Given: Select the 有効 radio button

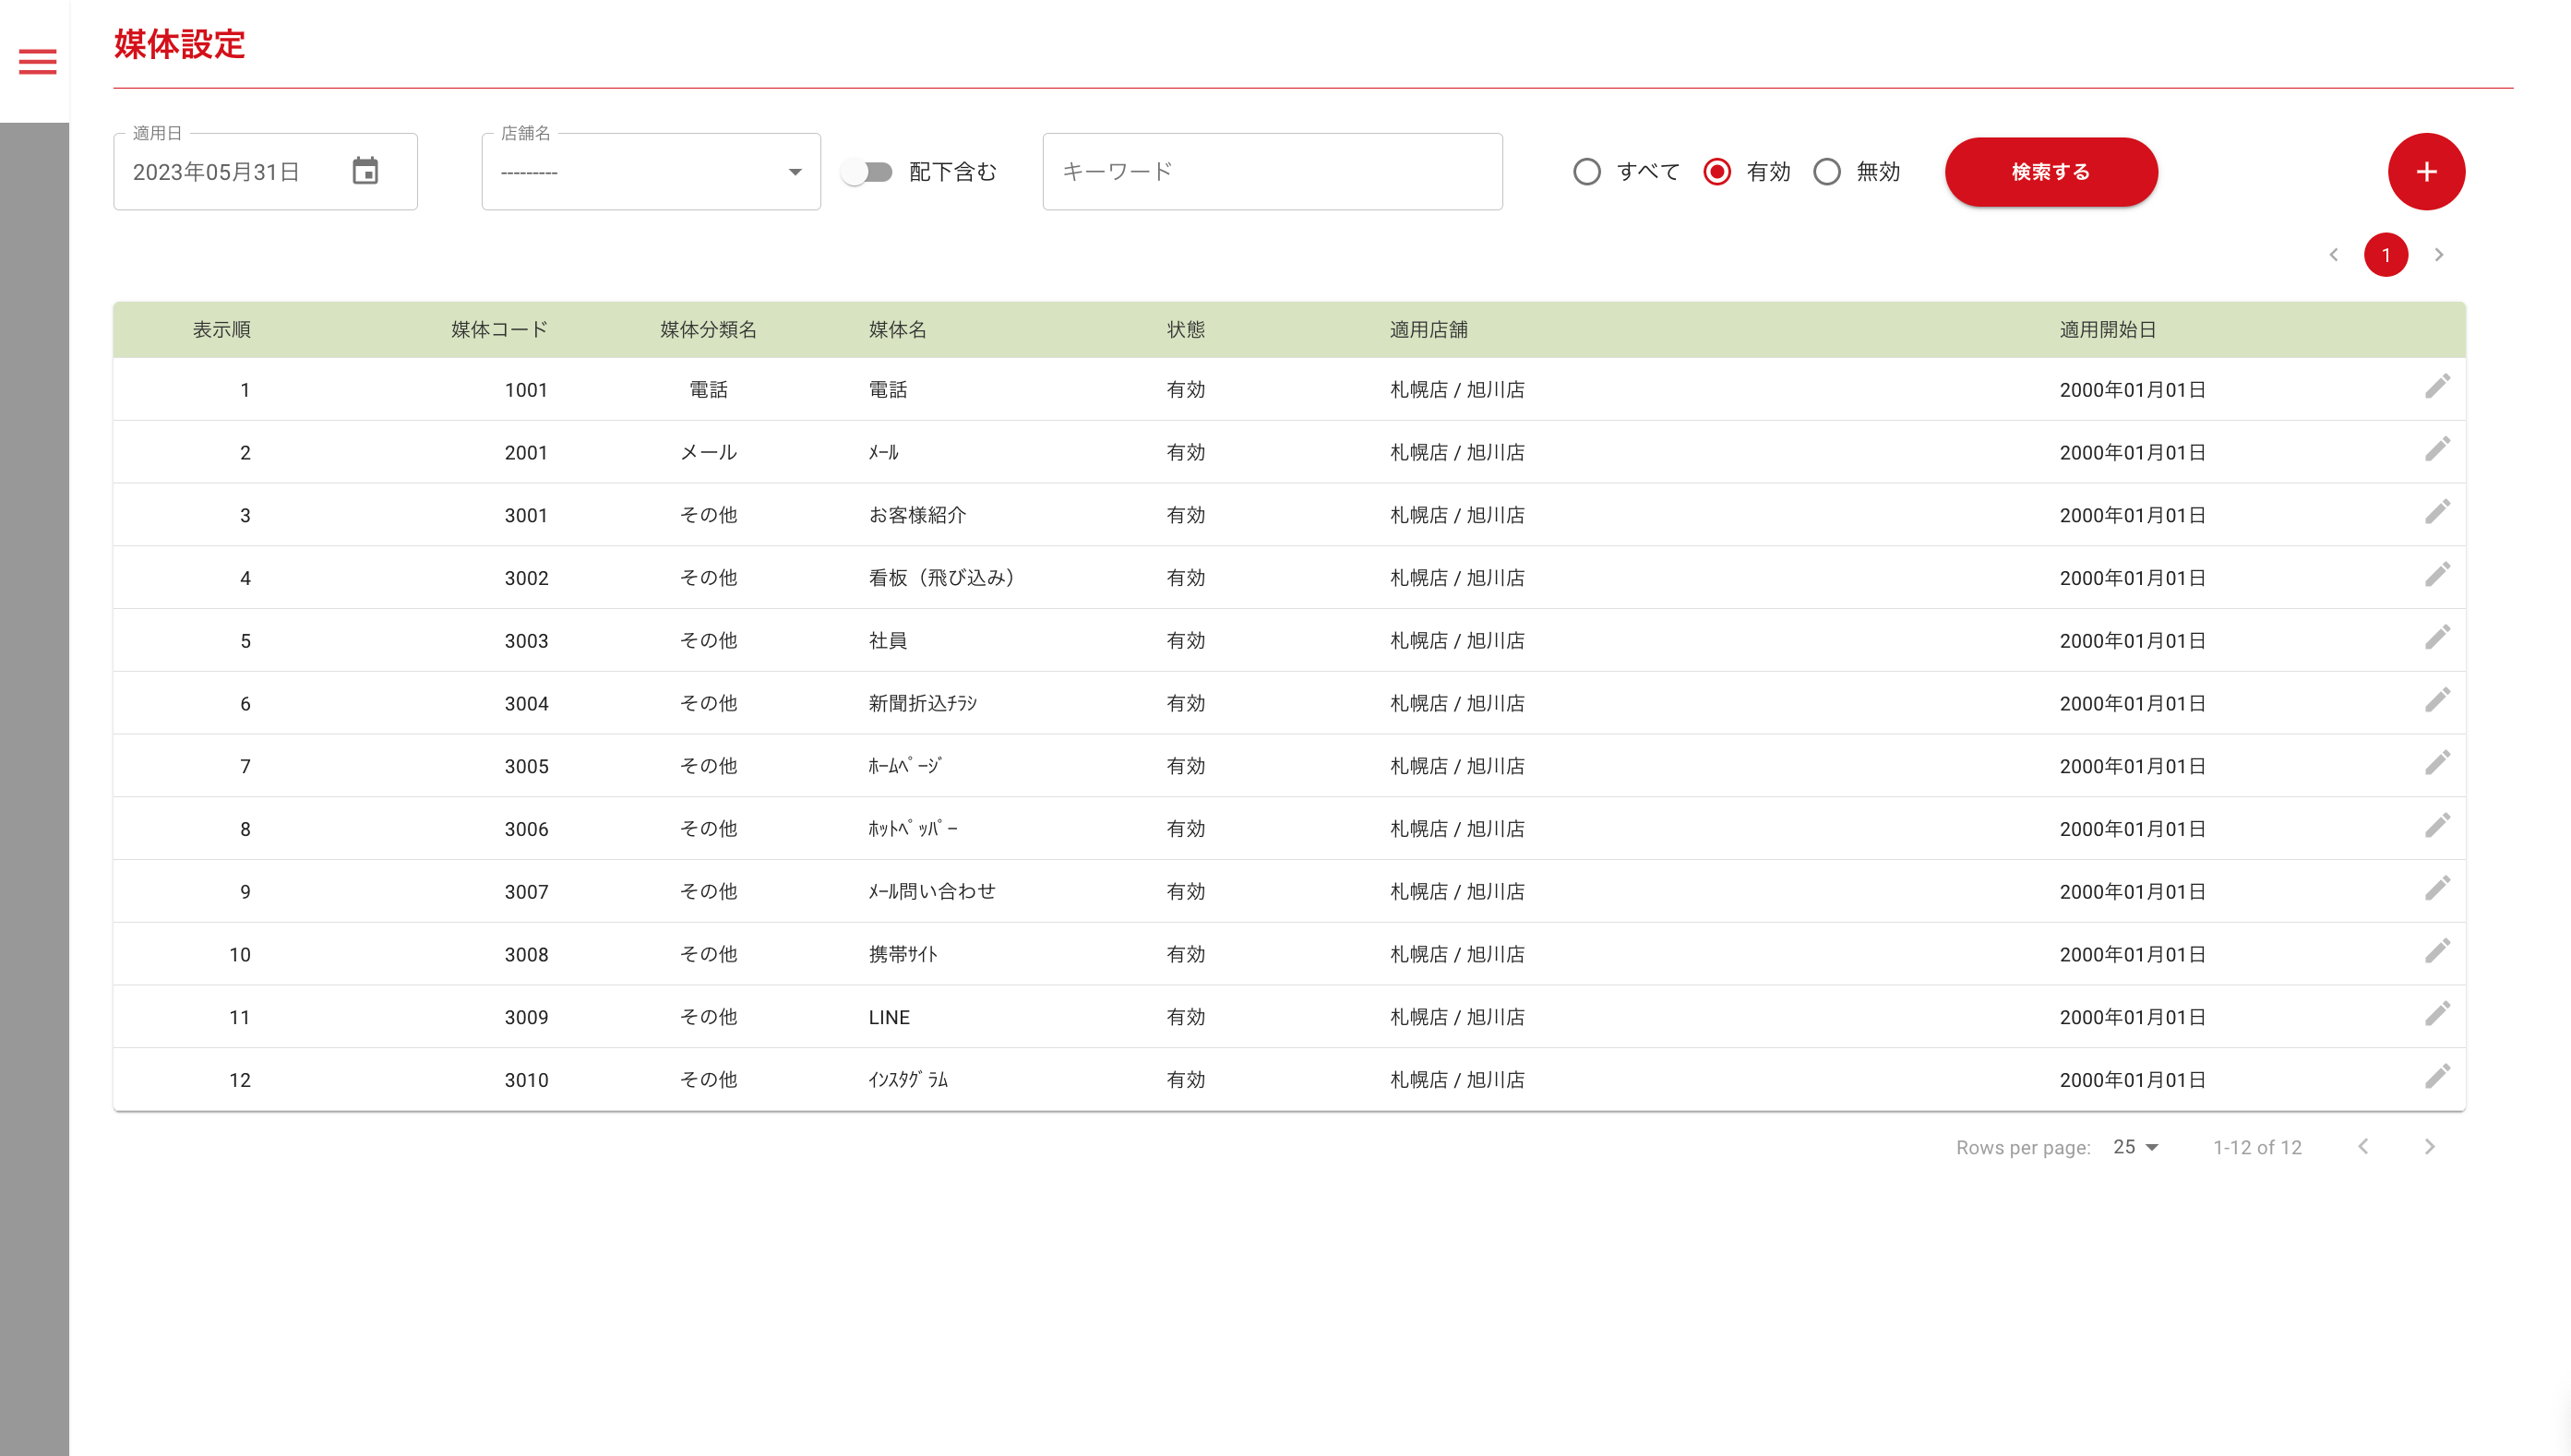Looking at the screenshot, I should (x=1716, y=172).
